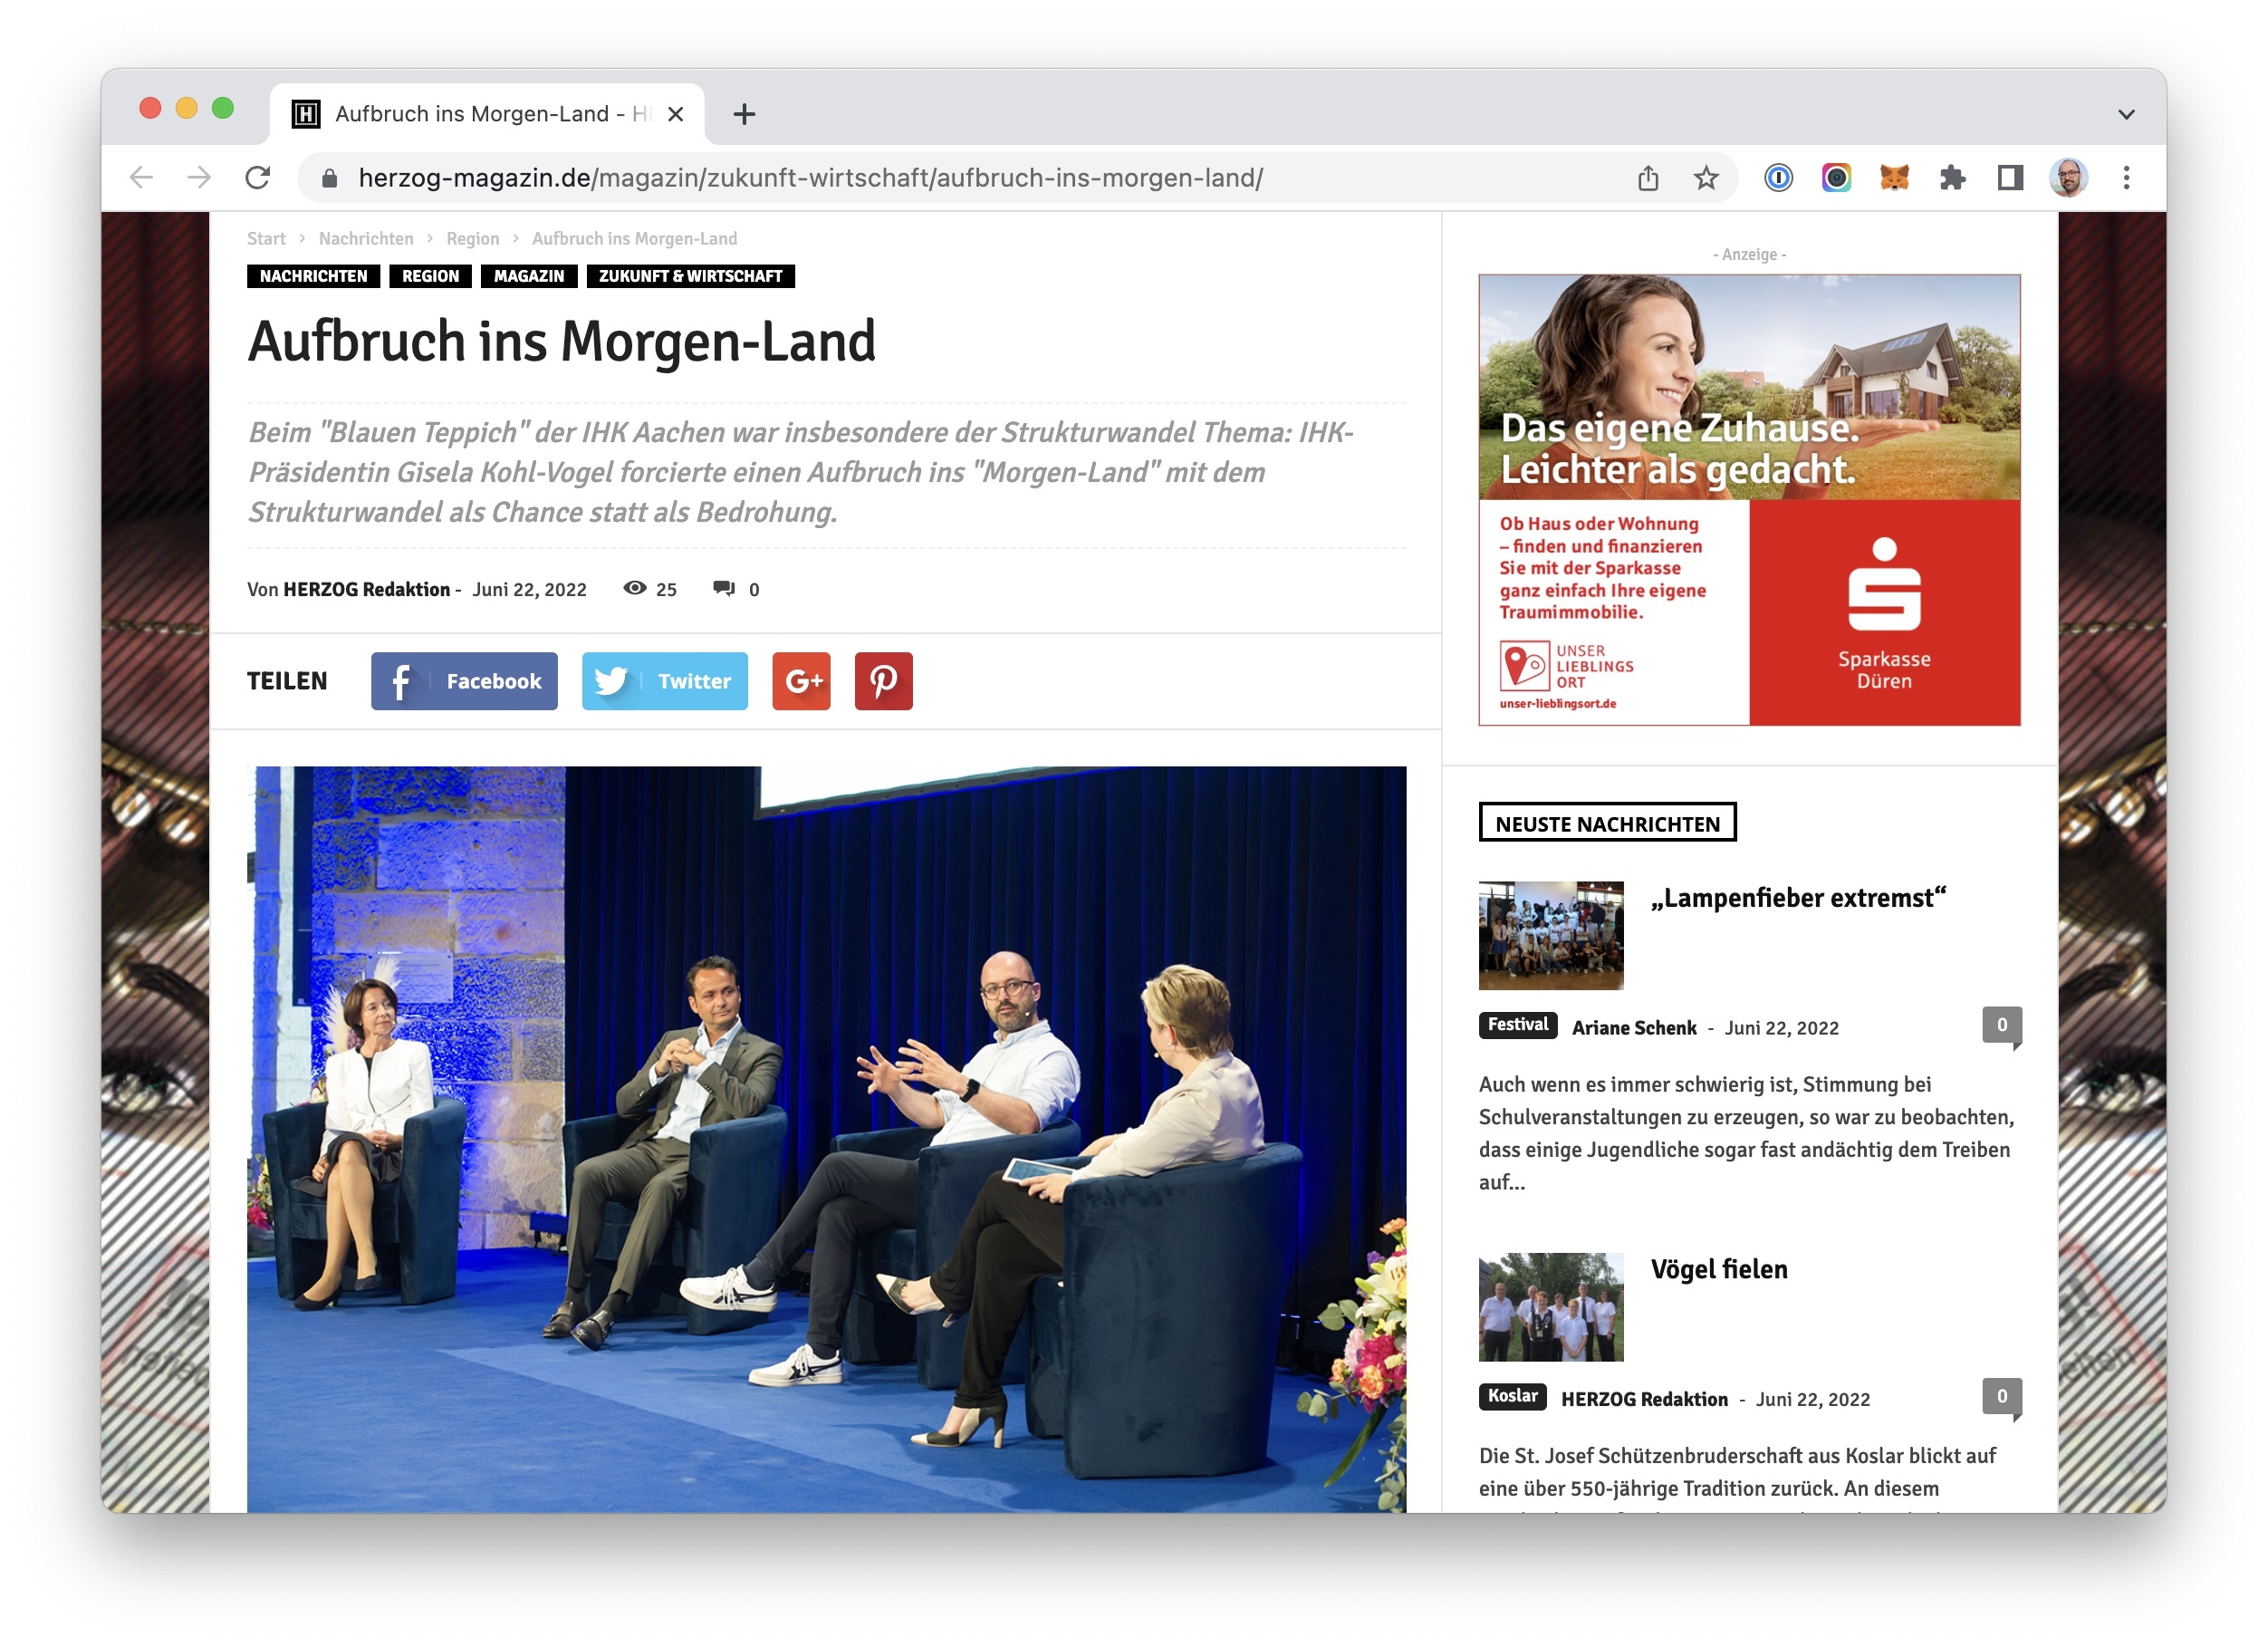Screen dimensions: 2268x1647
Task: Bookmark page with star icon
Action: pyautogui.click(x=1706, y=178)
